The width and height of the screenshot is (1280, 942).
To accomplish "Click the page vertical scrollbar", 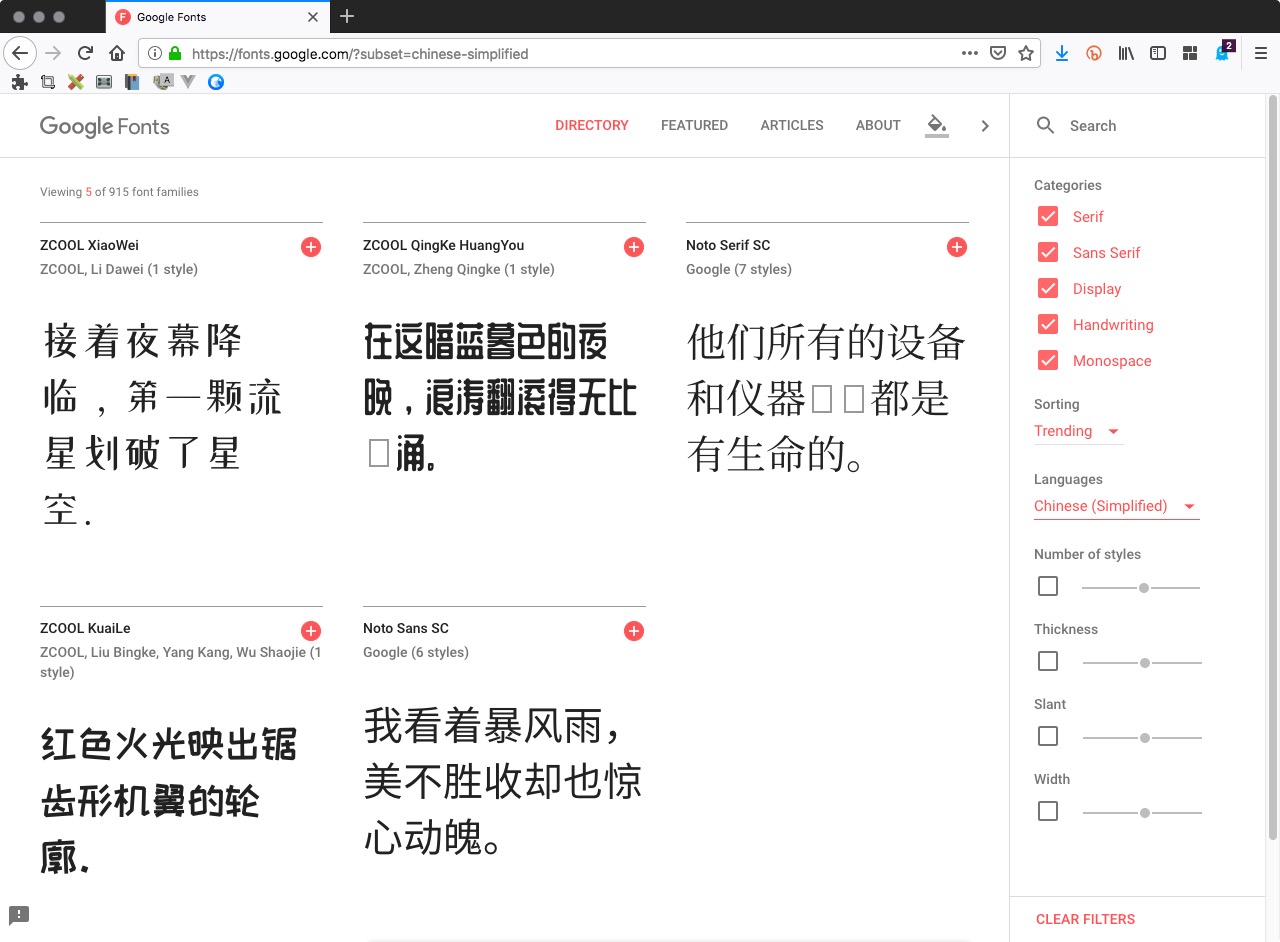I will click(x=1273, y=468).
